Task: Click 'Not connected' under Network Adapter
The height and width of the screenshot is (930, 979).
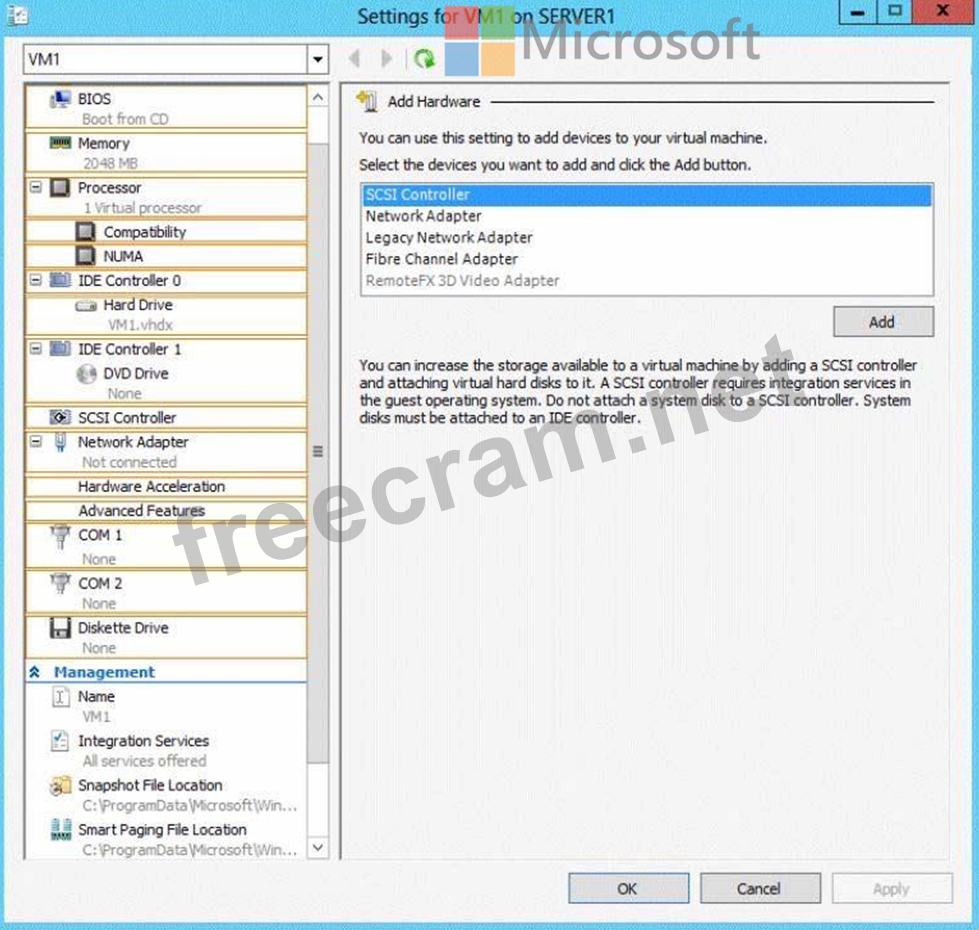Action: pos(129,463)
